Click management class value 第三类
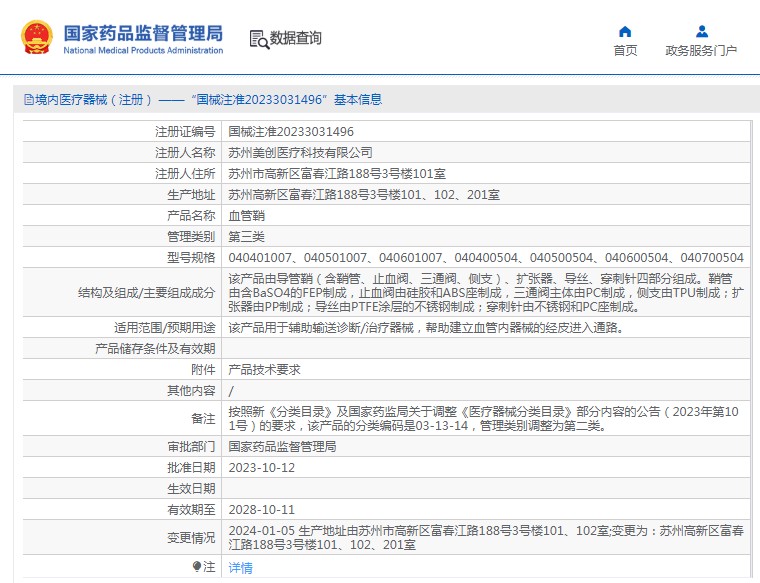This screenshot has height=583, width=760. [247, 237]
